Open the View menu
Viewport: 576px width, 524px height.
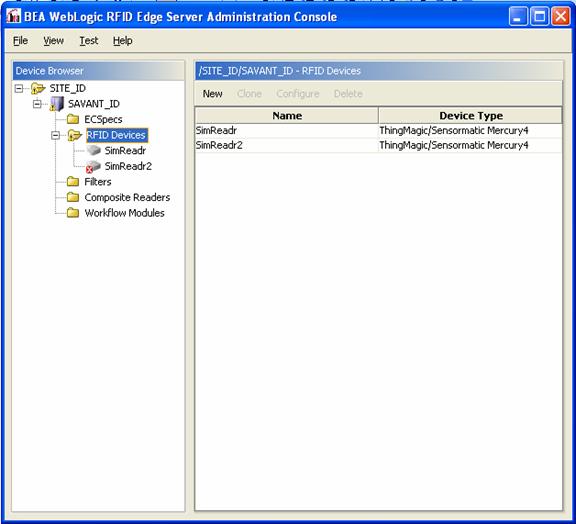click(53, 40)
